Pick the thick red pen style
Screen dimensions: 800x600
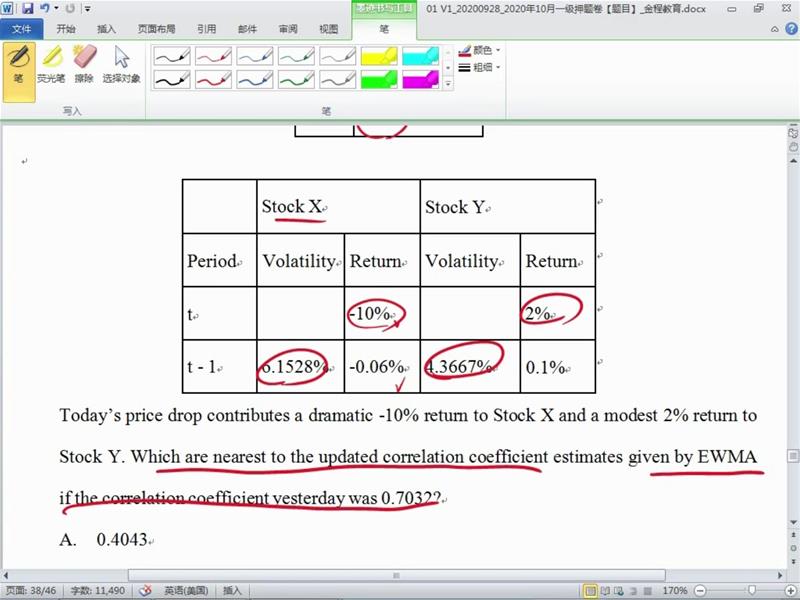[213, 79]
